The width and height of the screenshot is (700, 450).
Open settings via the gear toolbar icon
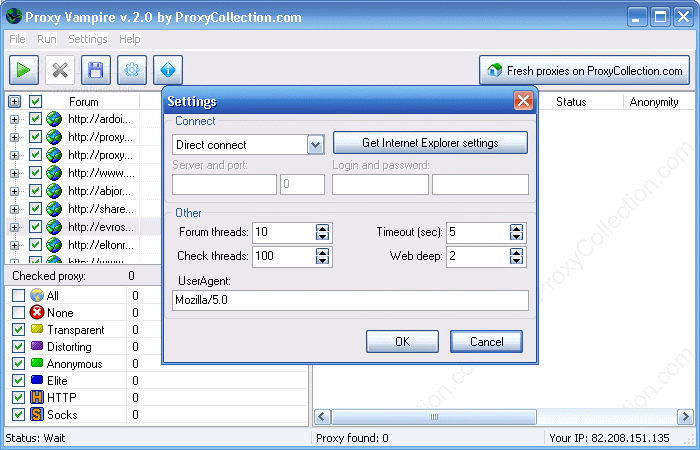[x=132, y=70]
